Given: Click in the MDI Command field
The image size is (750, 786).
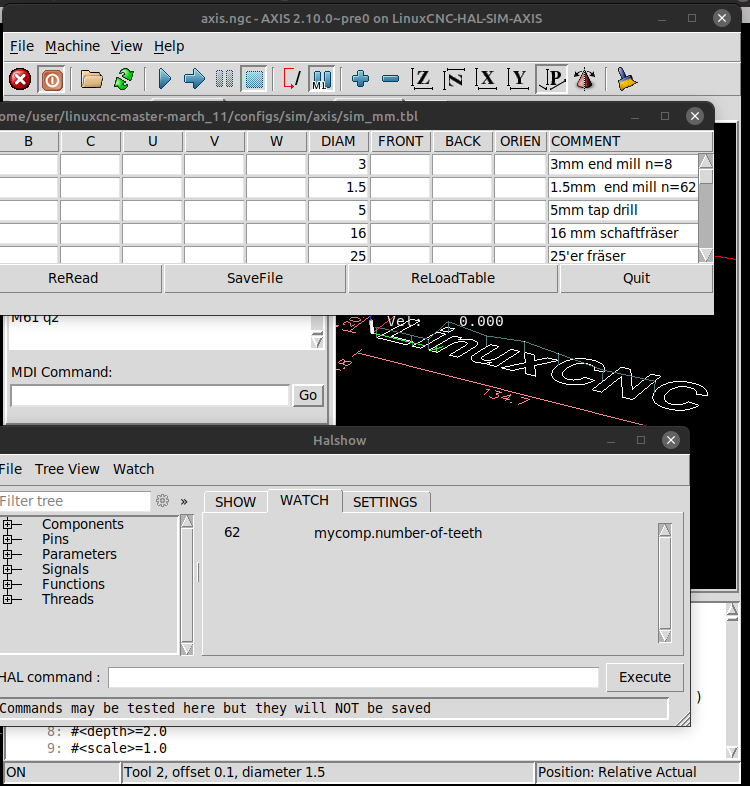Looking at the screenshot, I should click(150, 396).
